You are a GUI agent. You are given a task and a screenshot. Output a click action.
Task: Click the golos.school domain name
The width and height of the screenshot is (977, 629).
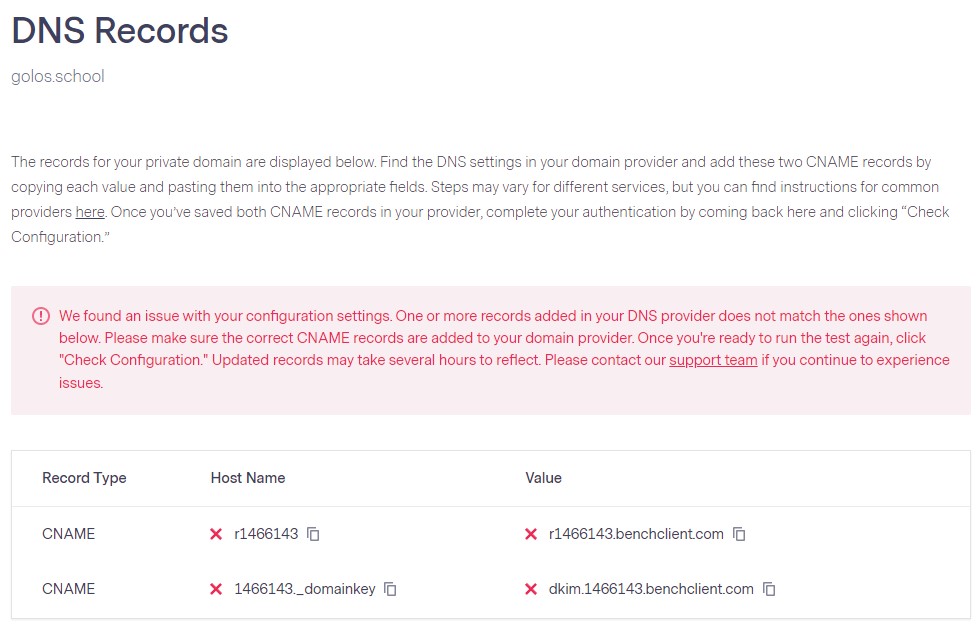[58, 76]
